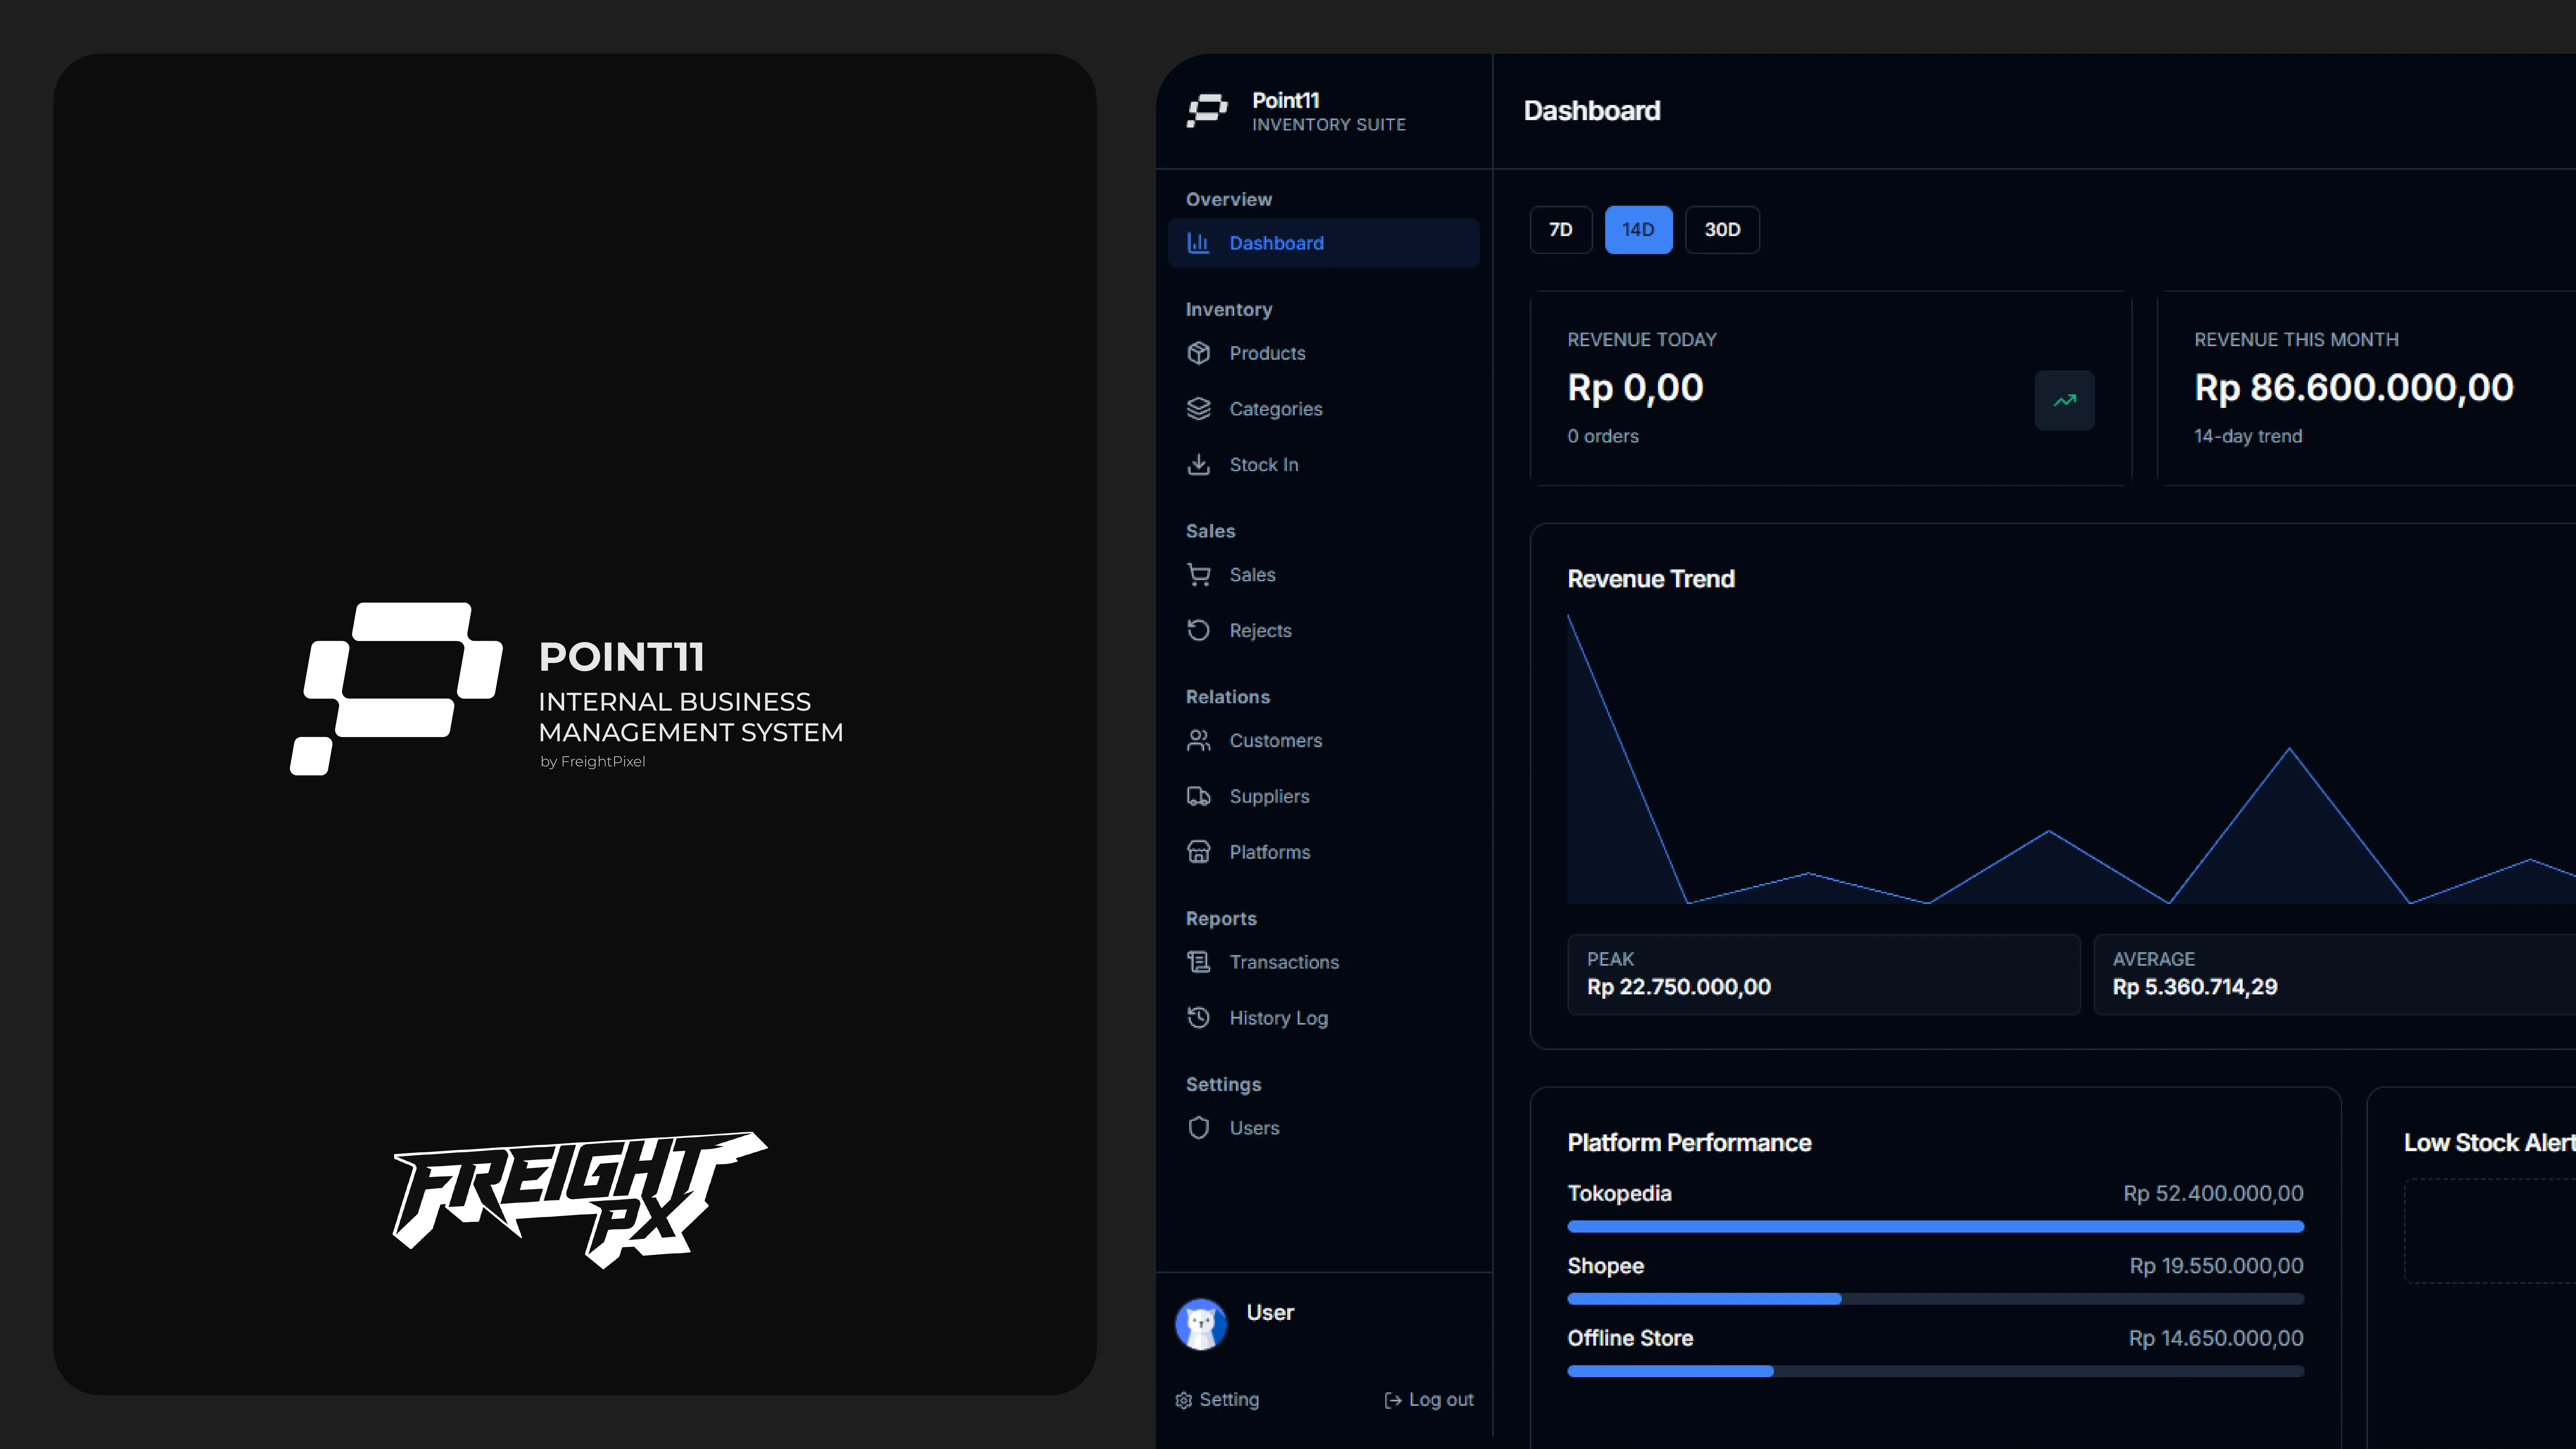The image size is (2576, 1449).
Task: Click the Revenue Trend chart area
Action: coord(2071,759)
